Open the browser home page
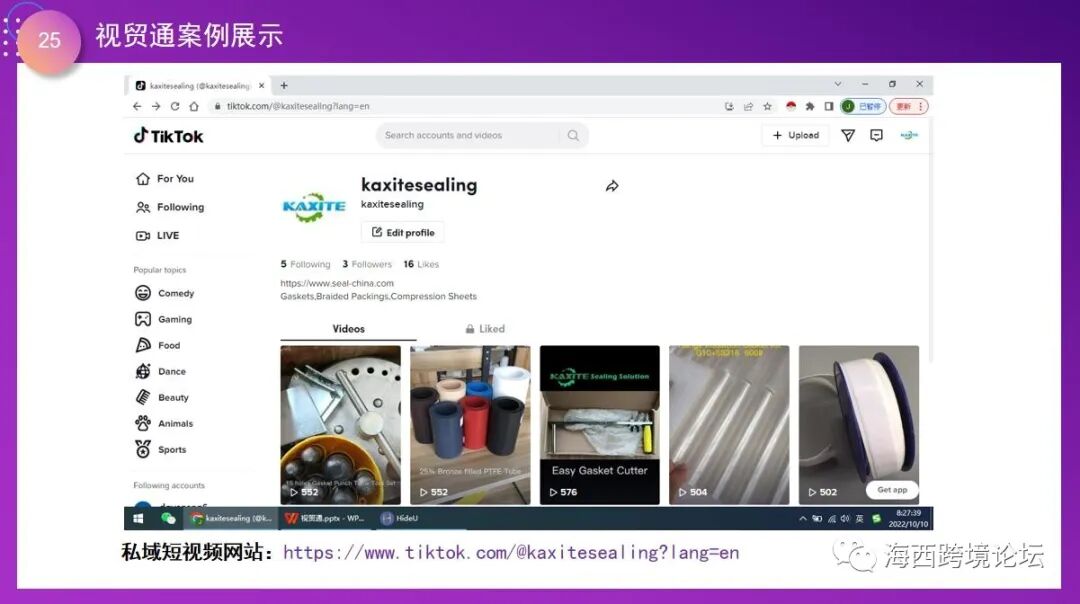 194,106
